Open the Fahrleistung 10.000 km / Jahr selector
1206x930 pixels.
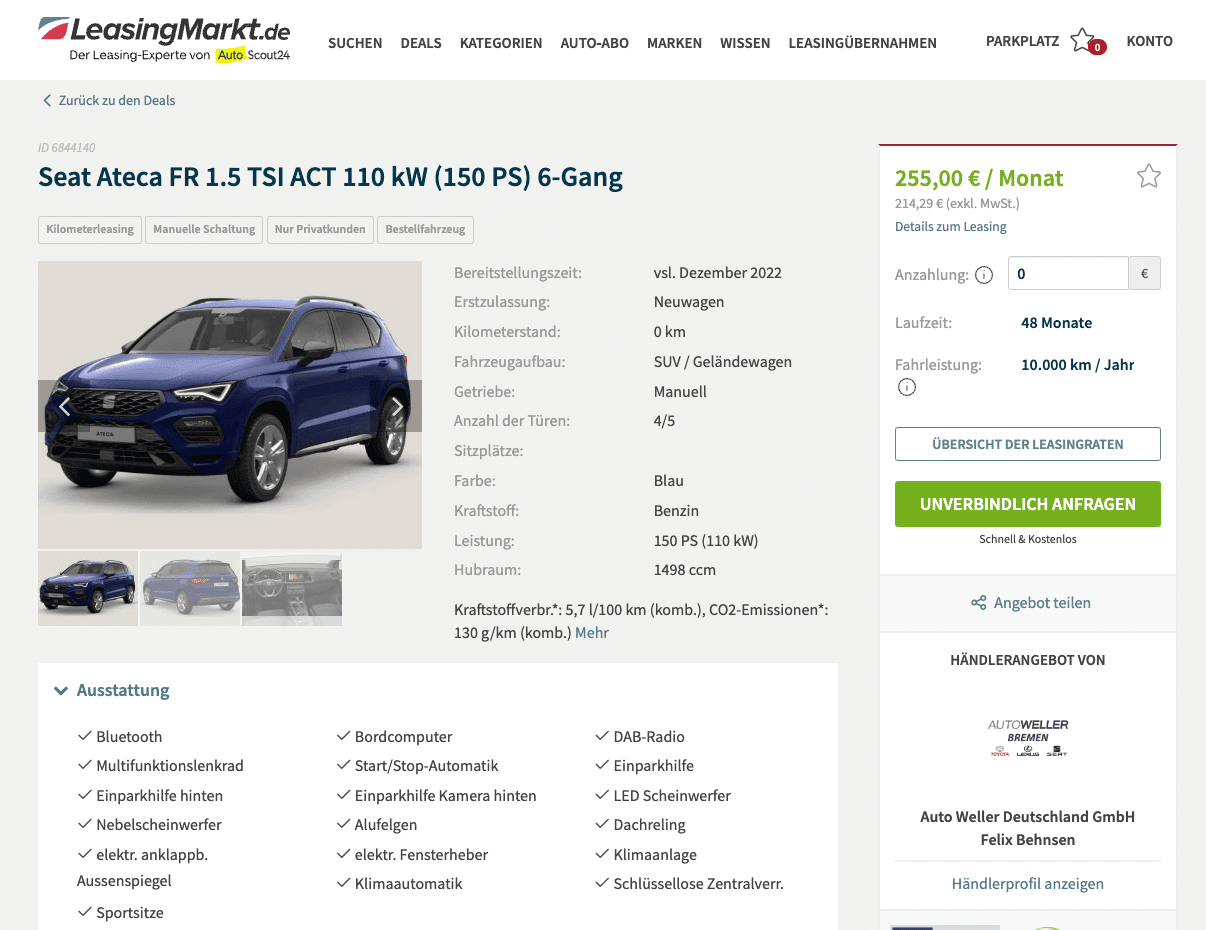[x=1077, y=365]
